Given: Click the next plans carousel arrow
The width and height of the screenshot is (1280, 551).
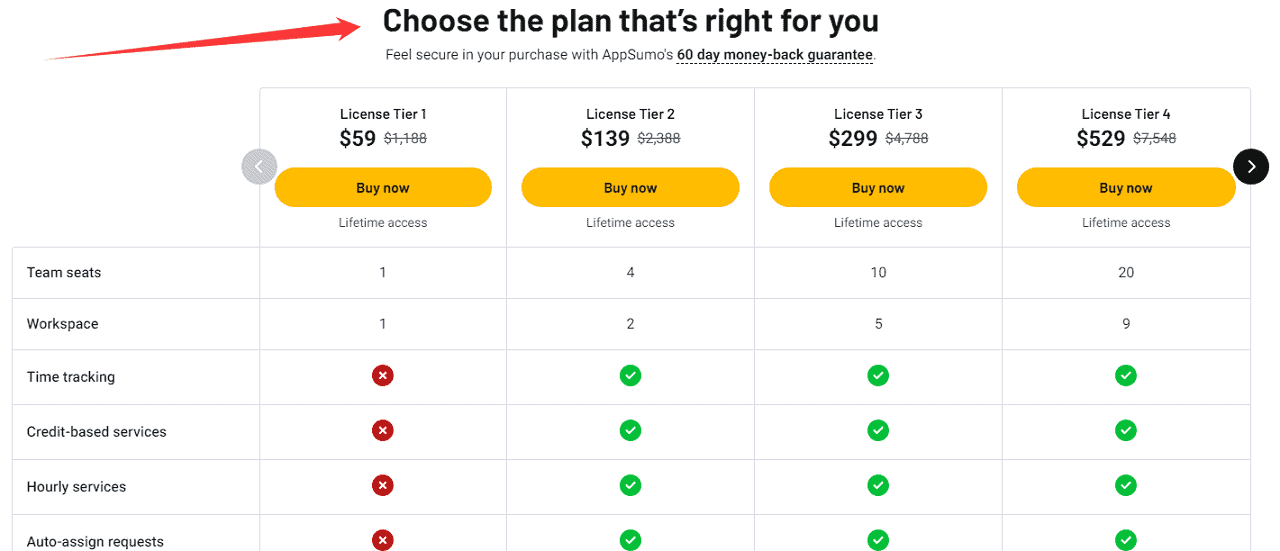Looking at the screenshot, I should coord(1251,167).
